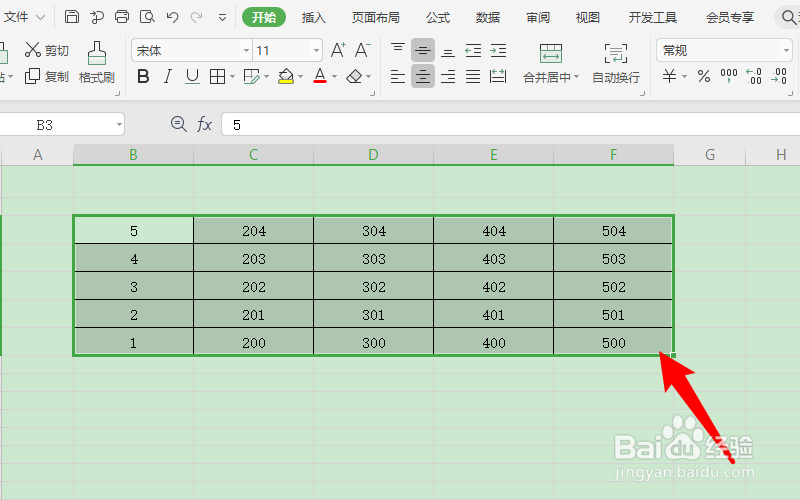Activate the 格式刷 format painter
The image size is (800, 500).
pos(97,62)
